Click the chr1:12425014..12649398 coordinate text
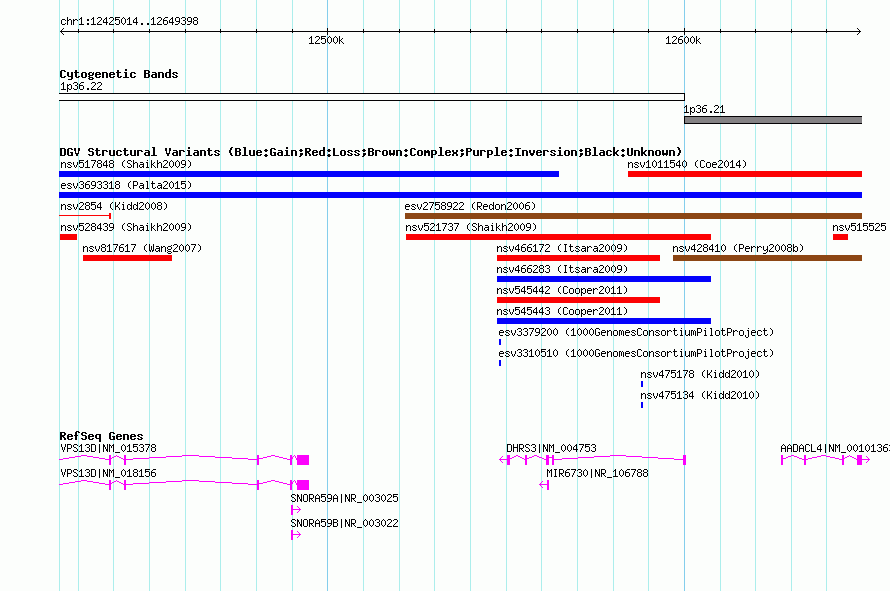This screenshot has height=591, width=890. (129, 21)
